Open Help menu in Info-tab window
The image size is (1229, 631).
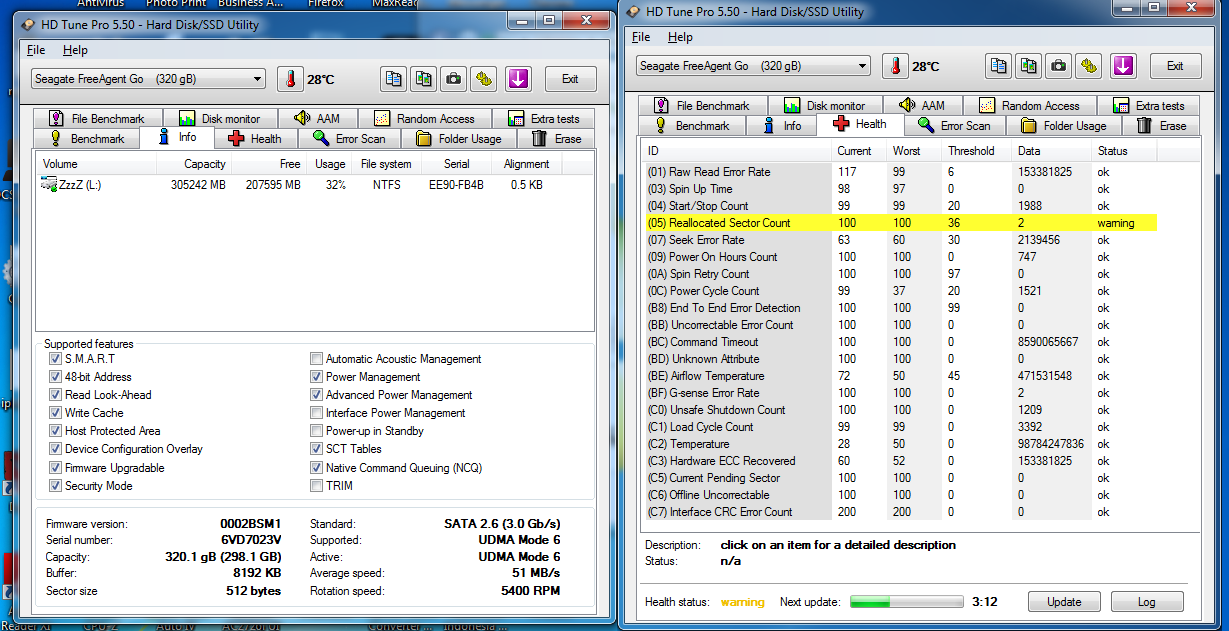[x=75, y=50]
